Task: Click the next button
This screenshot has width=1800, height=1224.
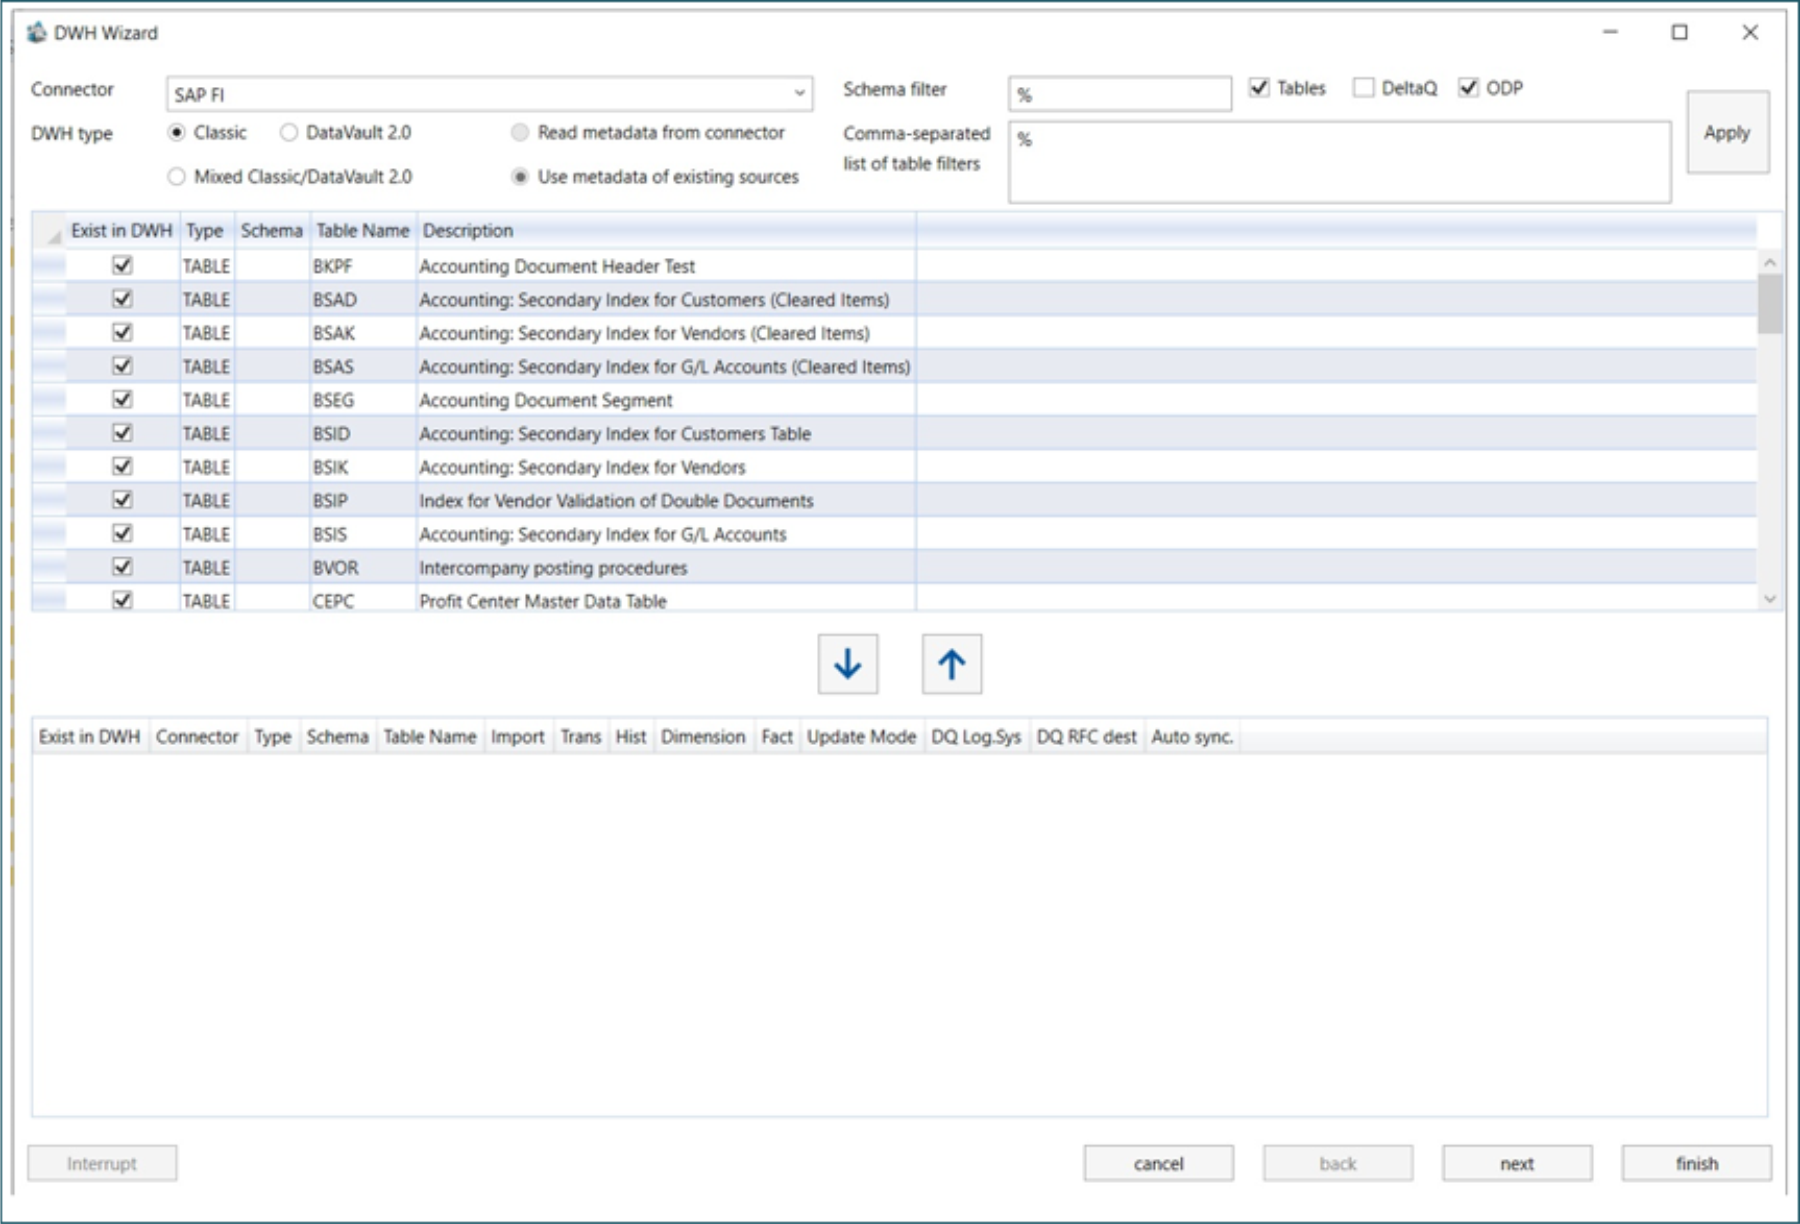Action: (1516, 1163)
